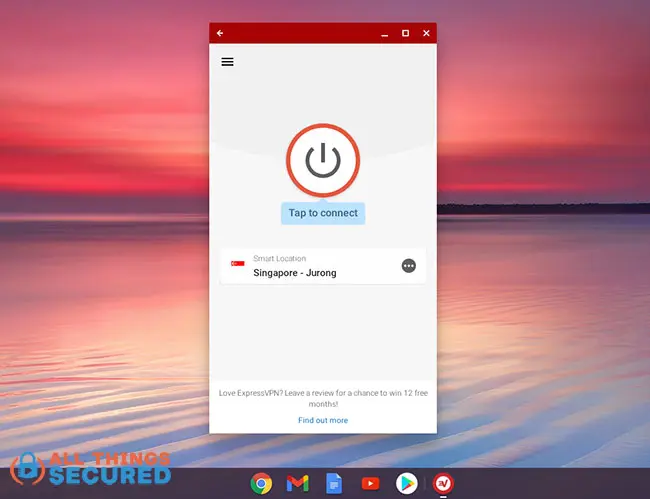Open location options with three-dot button
The width and height of the screenshot is (650, 499).
(409, 266)
